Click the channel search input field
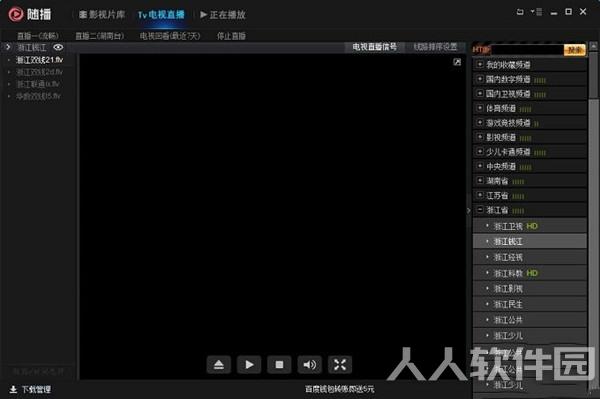The width and height of the screenshot is (600, 399). tap(527, 50)
